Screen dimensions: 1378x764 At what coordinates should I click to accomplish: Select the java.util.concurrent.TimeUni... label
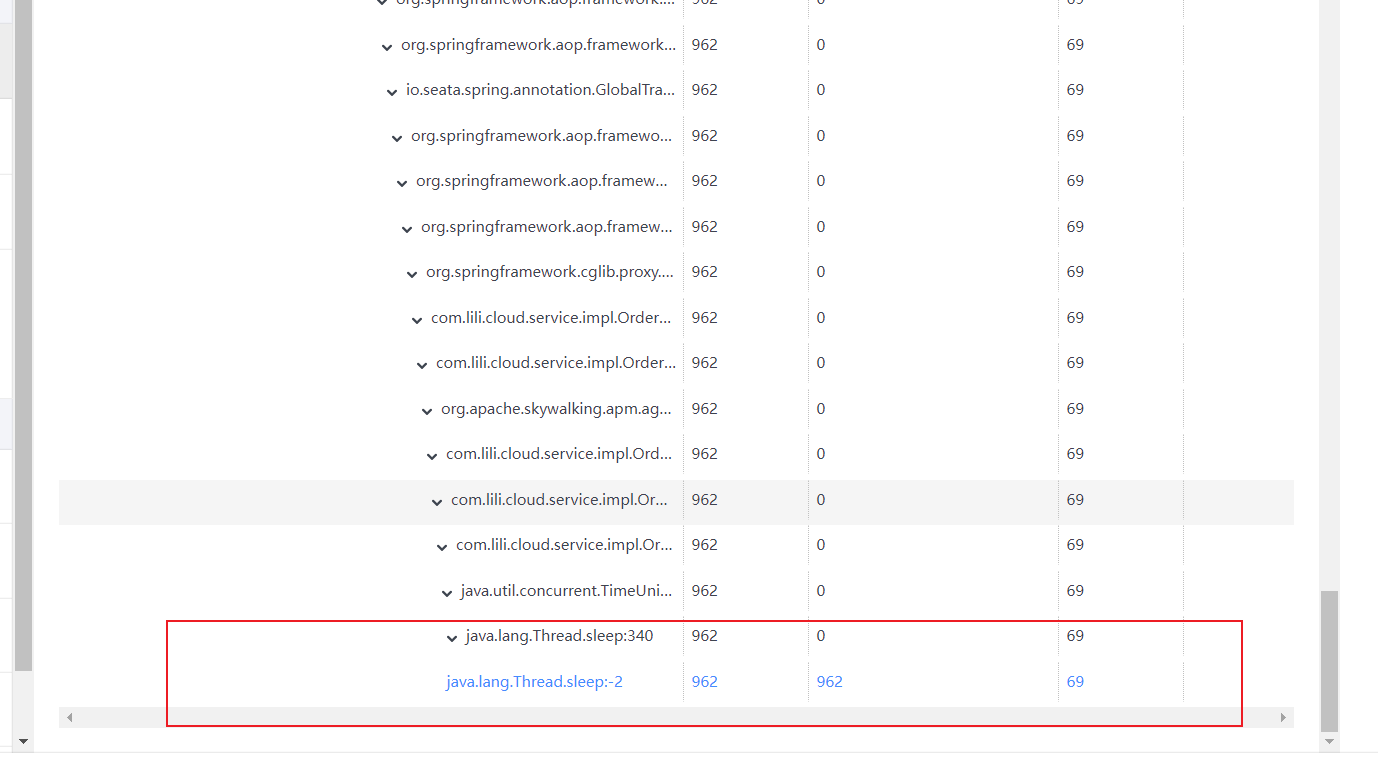[x=566, y=591]
